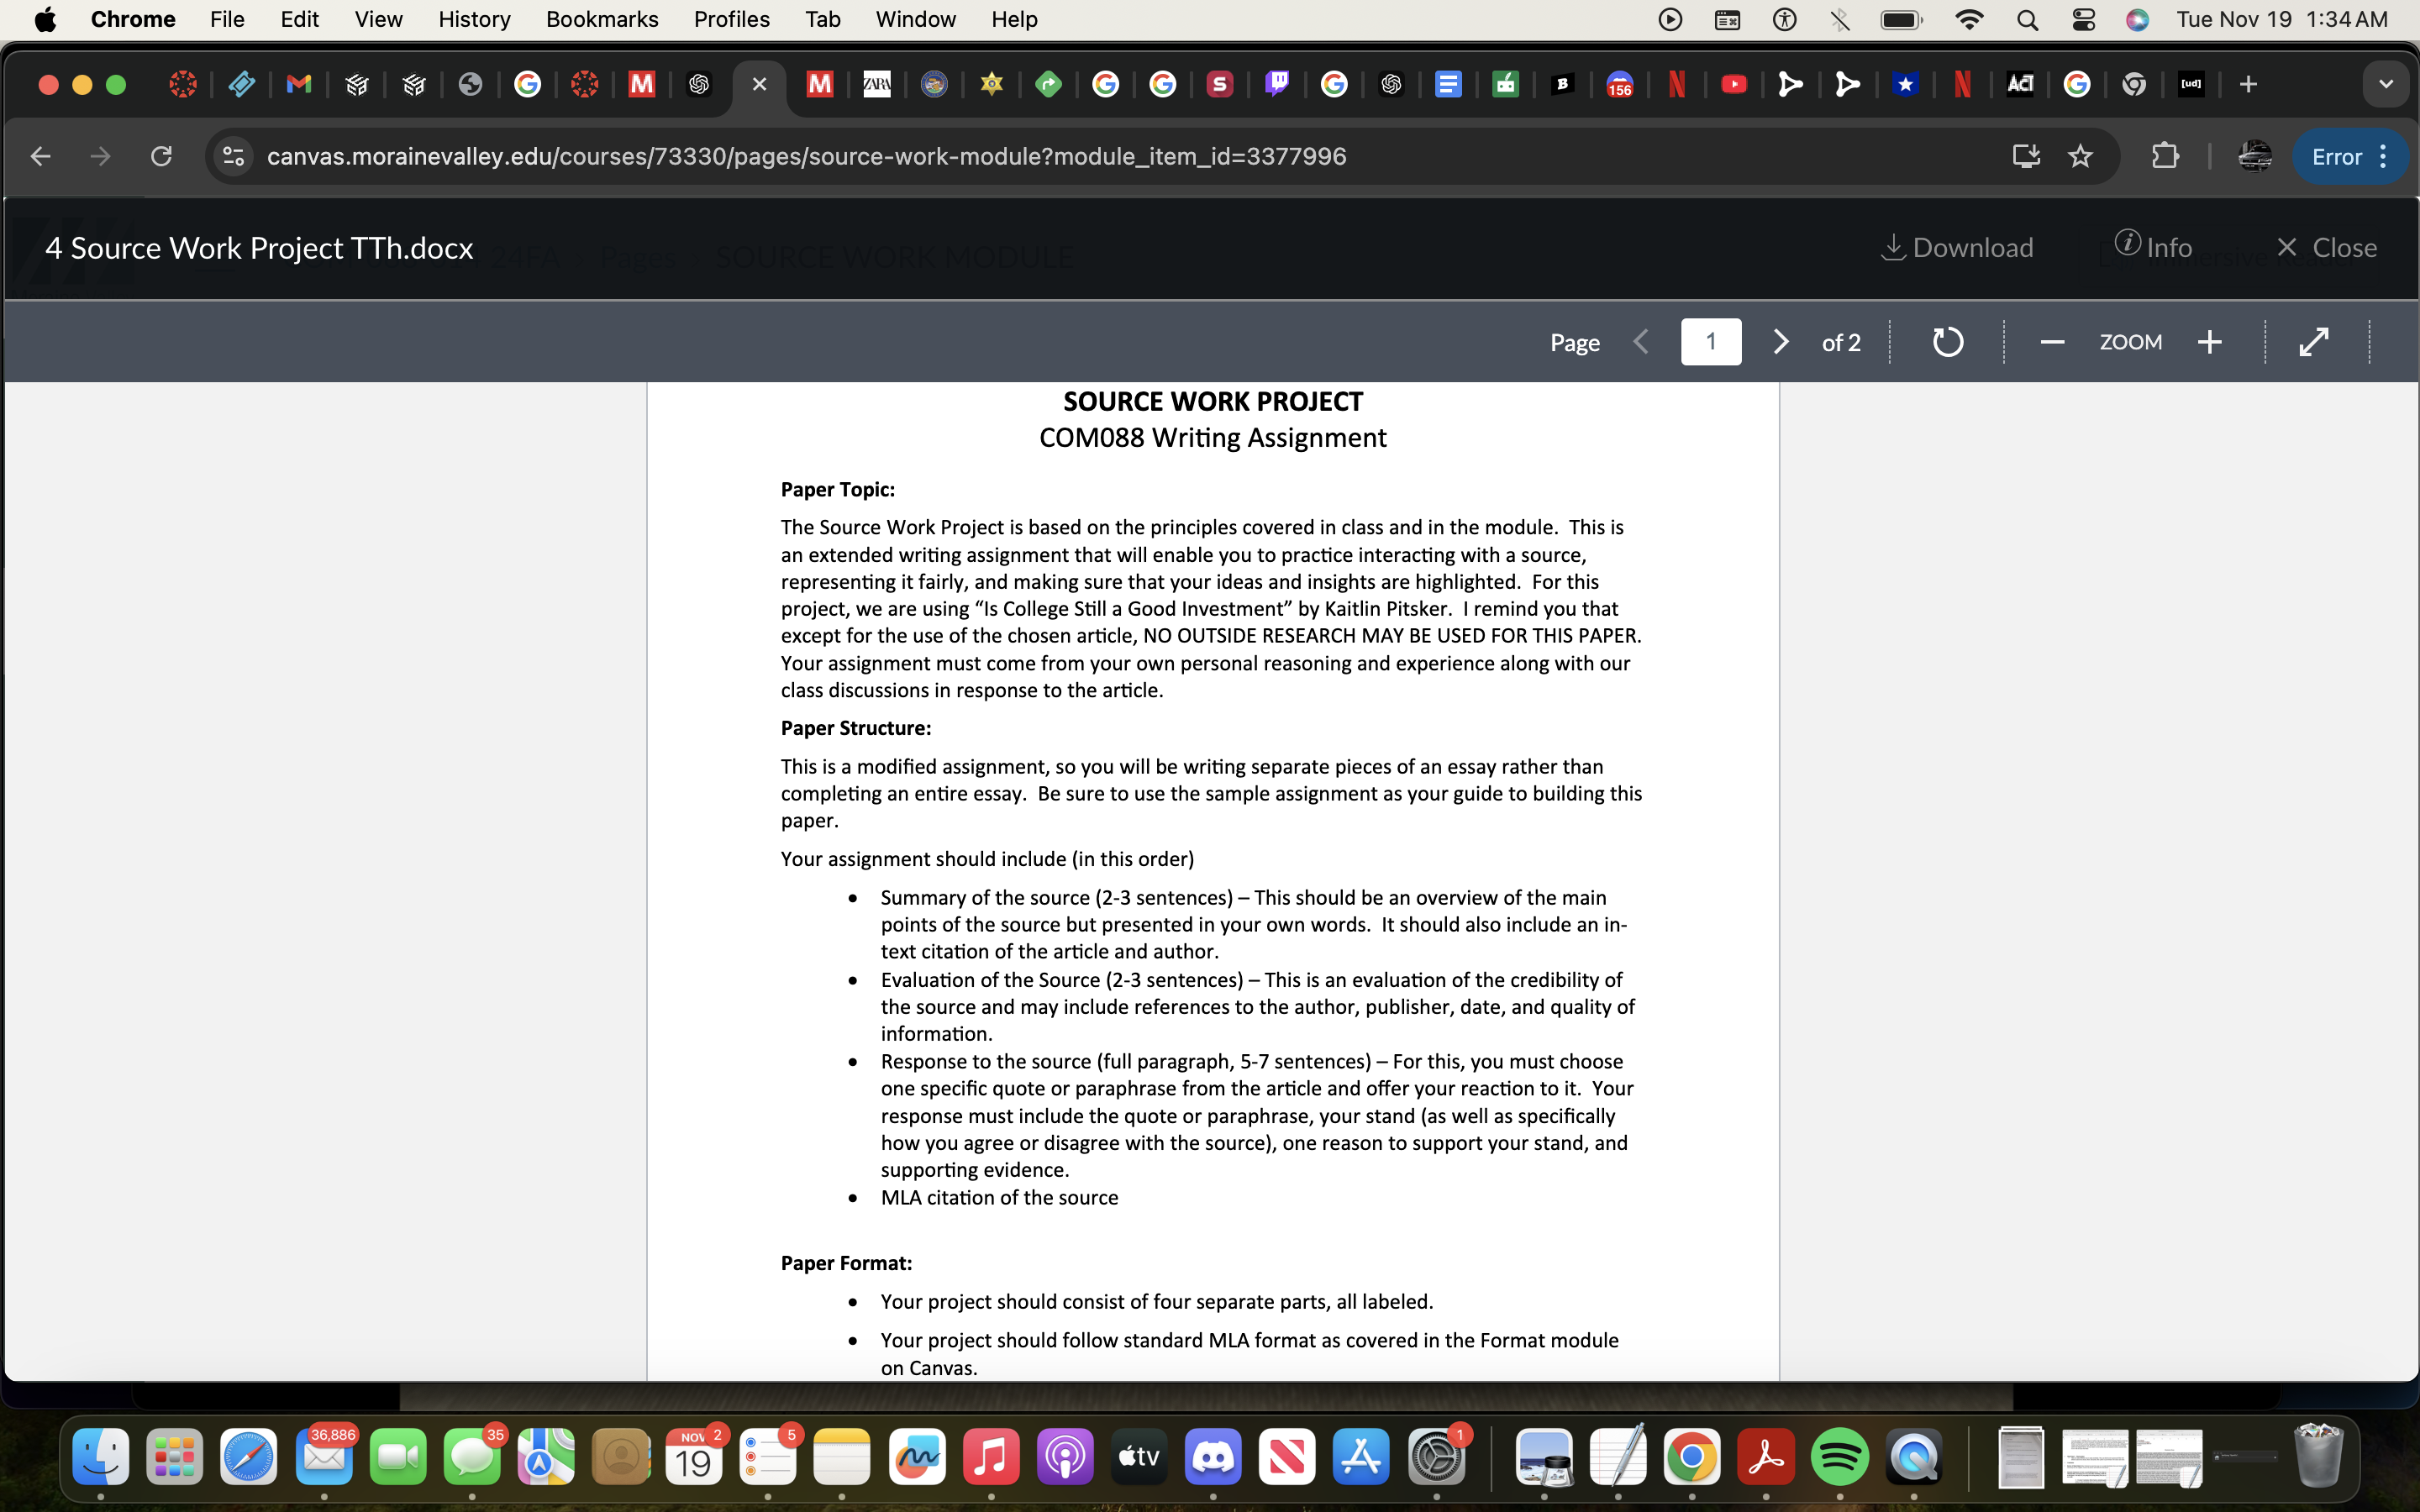Bookmark the current page with the star
Screen dimensions: 2420x1512
[2081, 156]
